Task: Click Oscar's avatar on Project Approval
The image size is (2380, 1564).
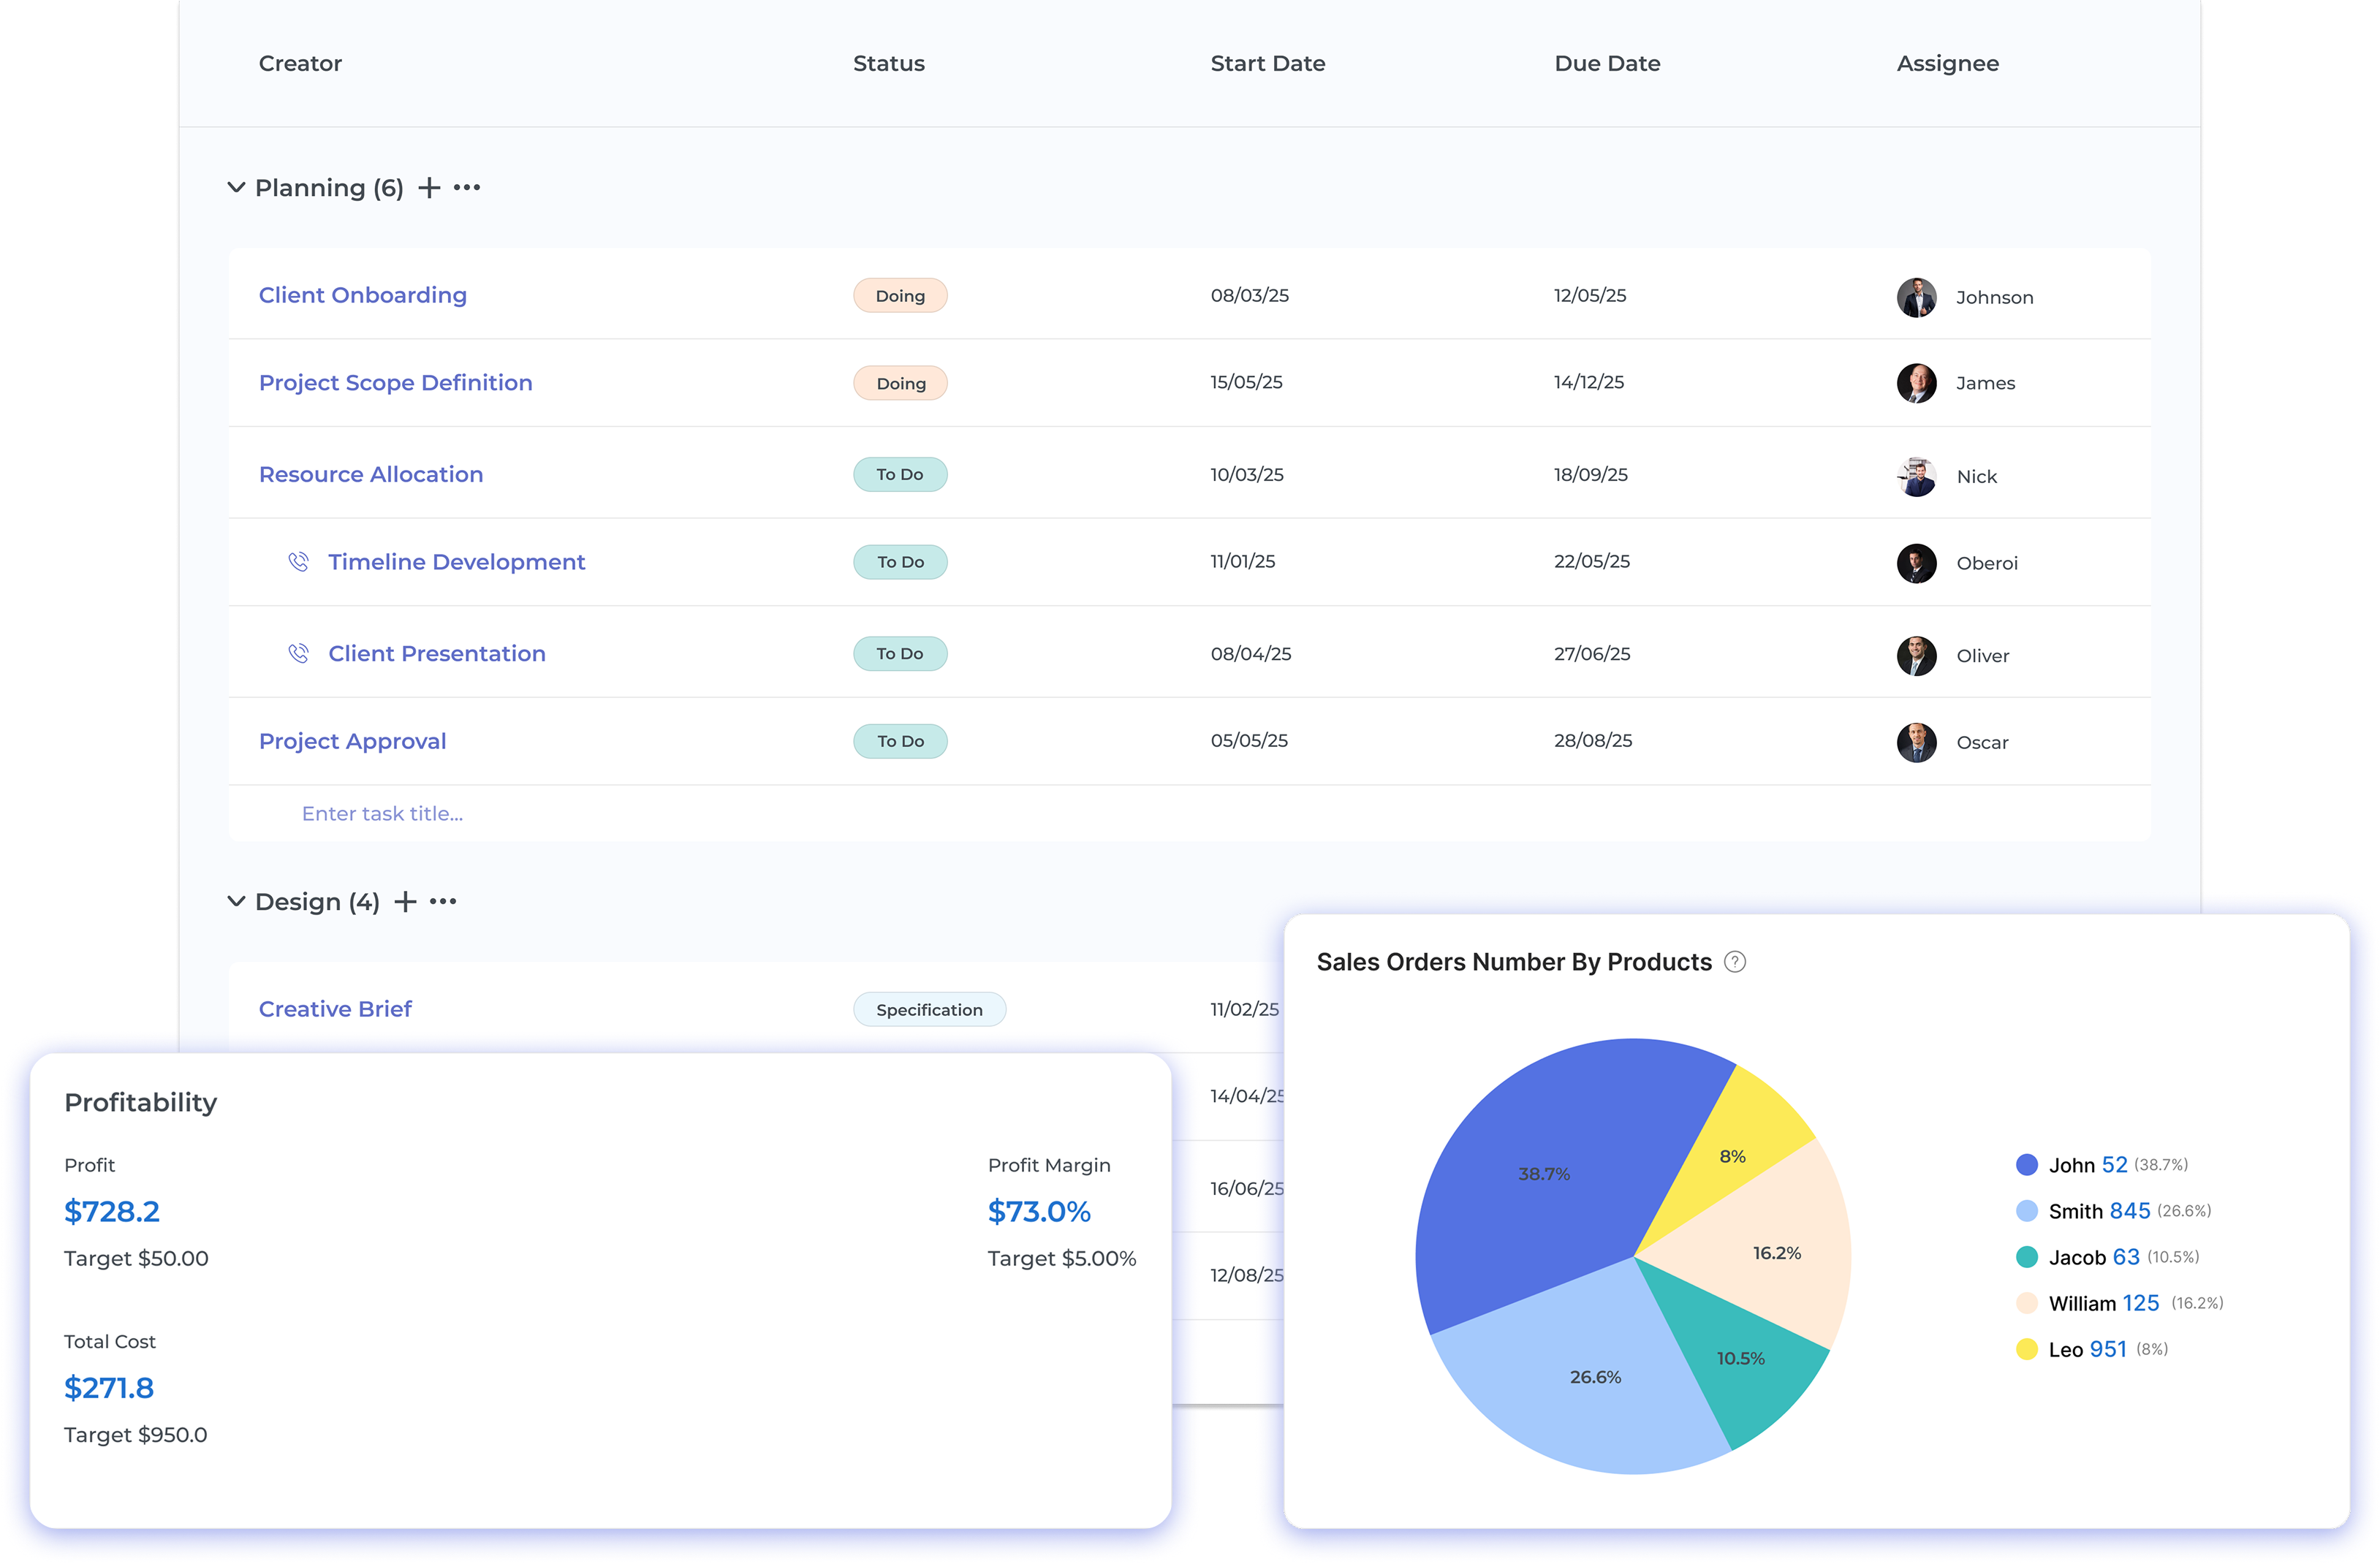Action: (1916, 742)
